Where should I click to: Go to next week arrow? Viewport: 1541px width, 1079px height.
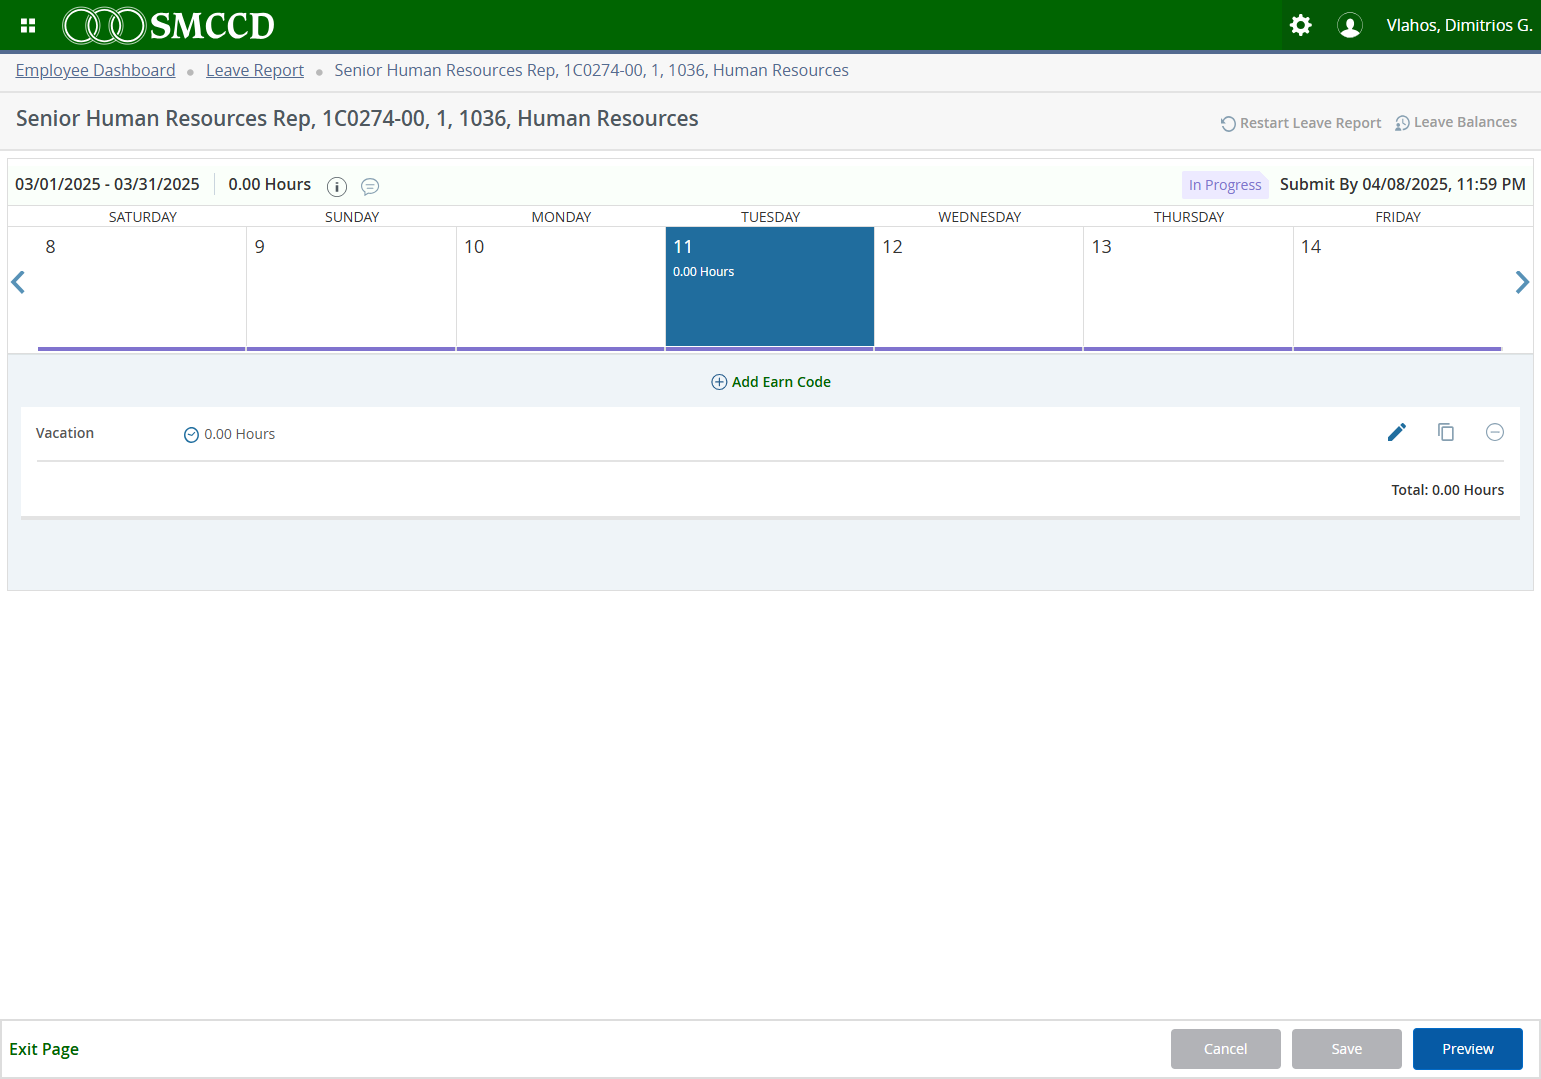click(1522, 282)
